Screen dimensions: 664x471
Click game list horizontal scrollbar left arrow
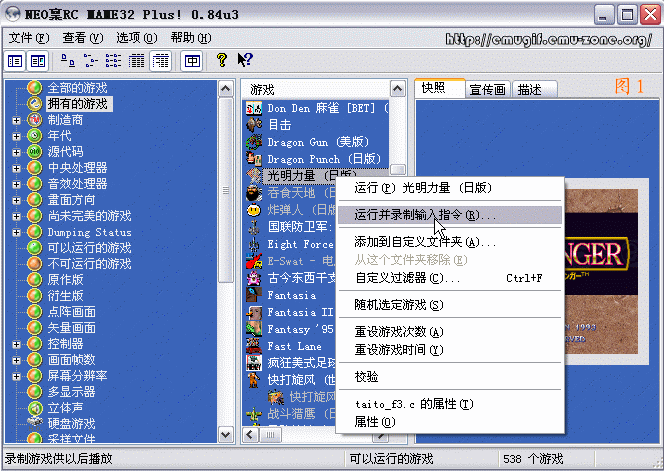pyautogui.click(x=251, y=435)
